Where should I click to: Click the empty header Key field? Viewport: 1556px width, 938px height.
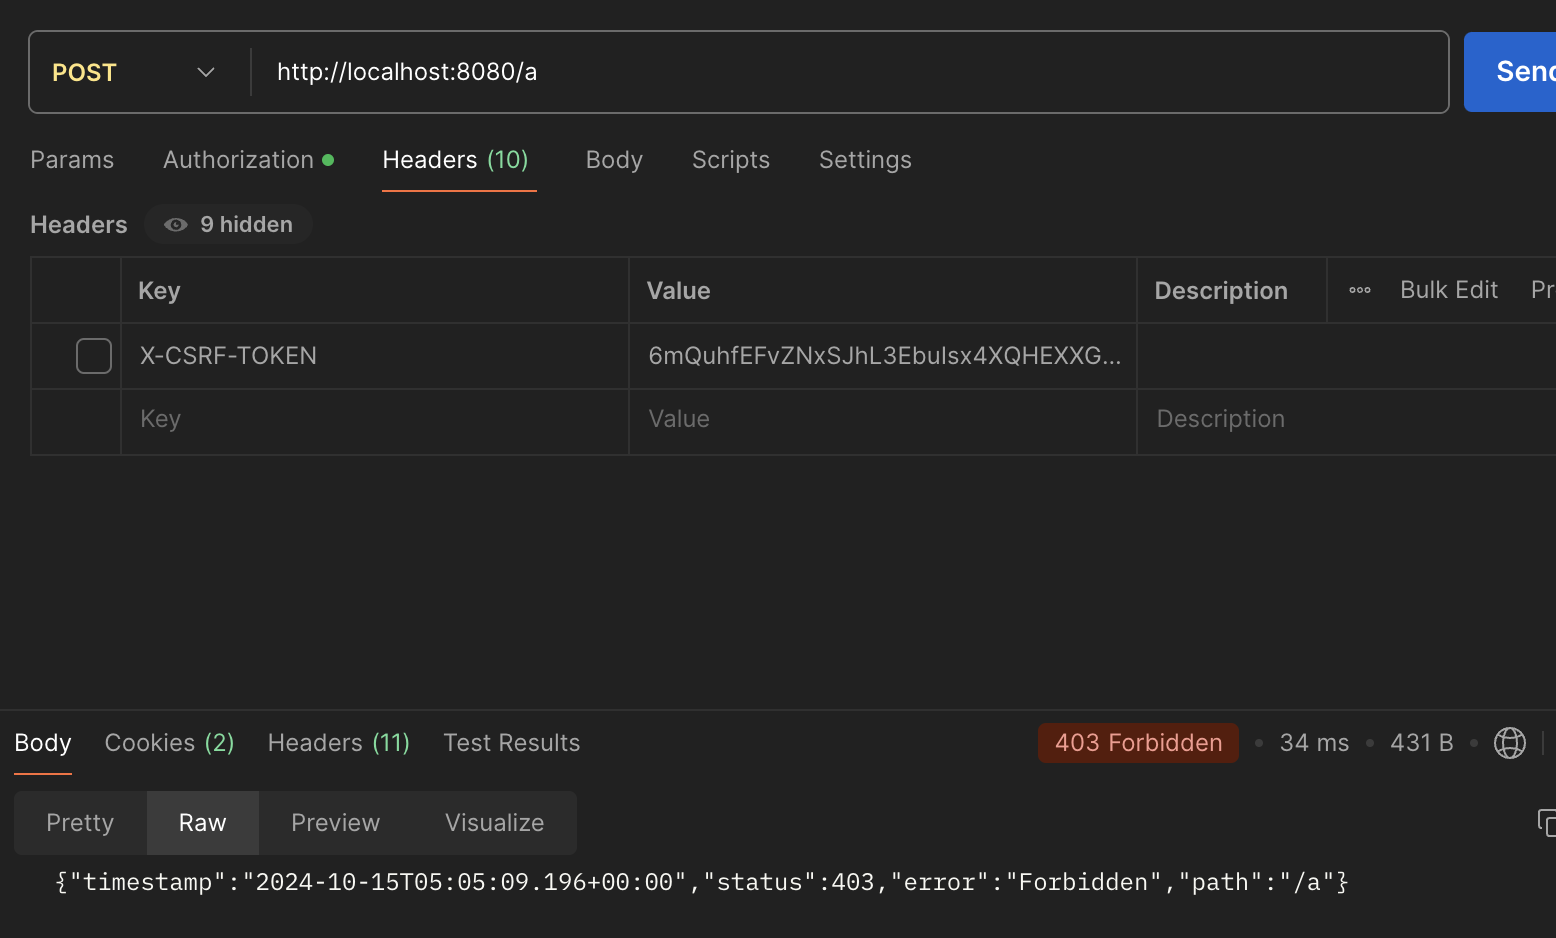(375, 419)
